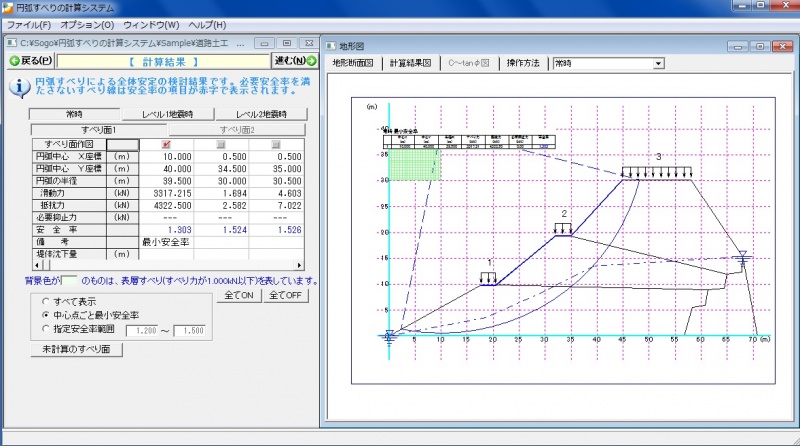This screenshot has height=446, width=800.
Task: Advance with the 進む(N) button
Action: pos(295,61)
